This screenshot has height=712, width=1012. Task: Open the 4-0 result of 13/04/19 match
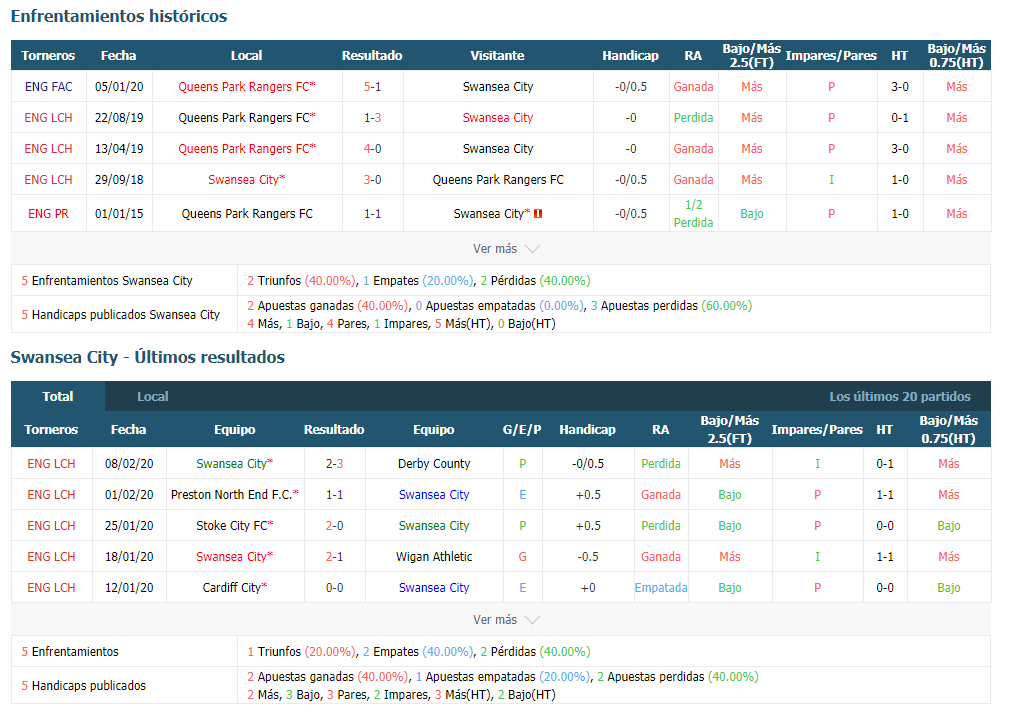point(372,148)
